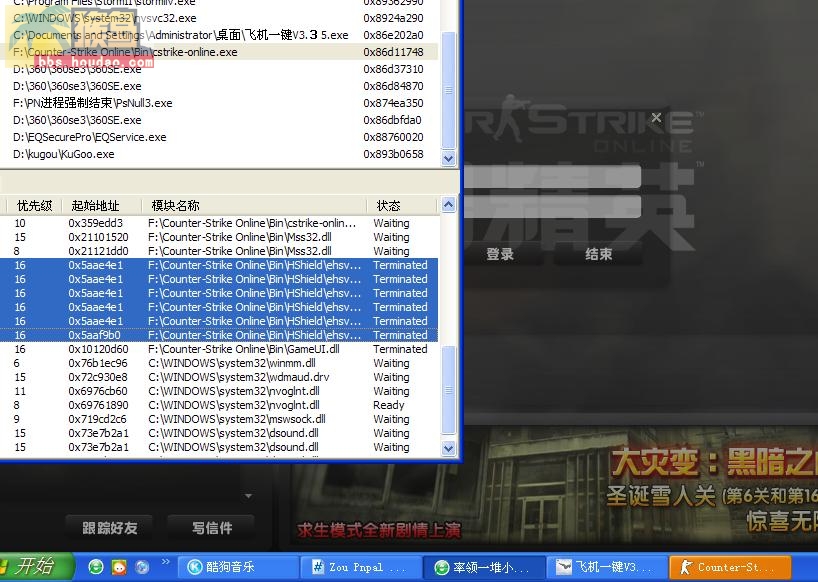Close the Counter-Strike Online login dialog

tap(656, 118)
